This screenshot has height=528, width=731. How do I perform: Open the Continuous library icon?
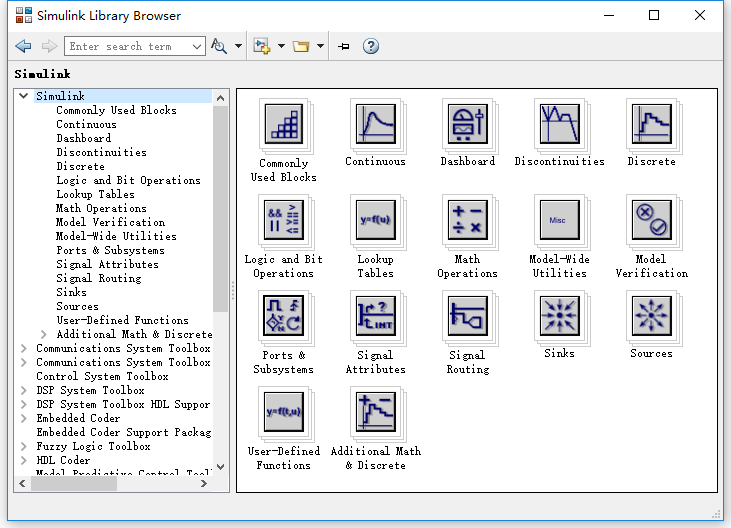[x=375, y=123]
